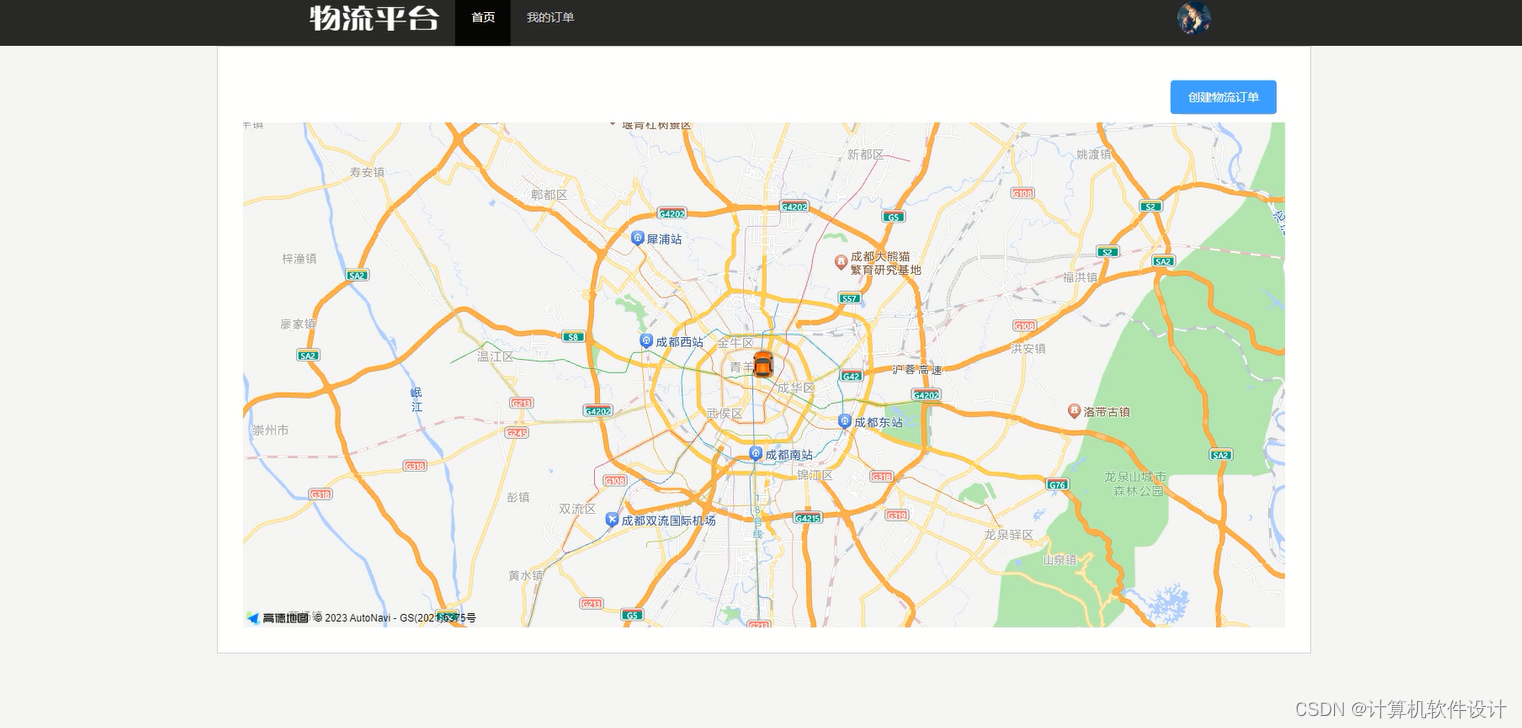Click the G4215 highway shield
This screenshot has width=1522, height=728.
[x=807, y=518]
